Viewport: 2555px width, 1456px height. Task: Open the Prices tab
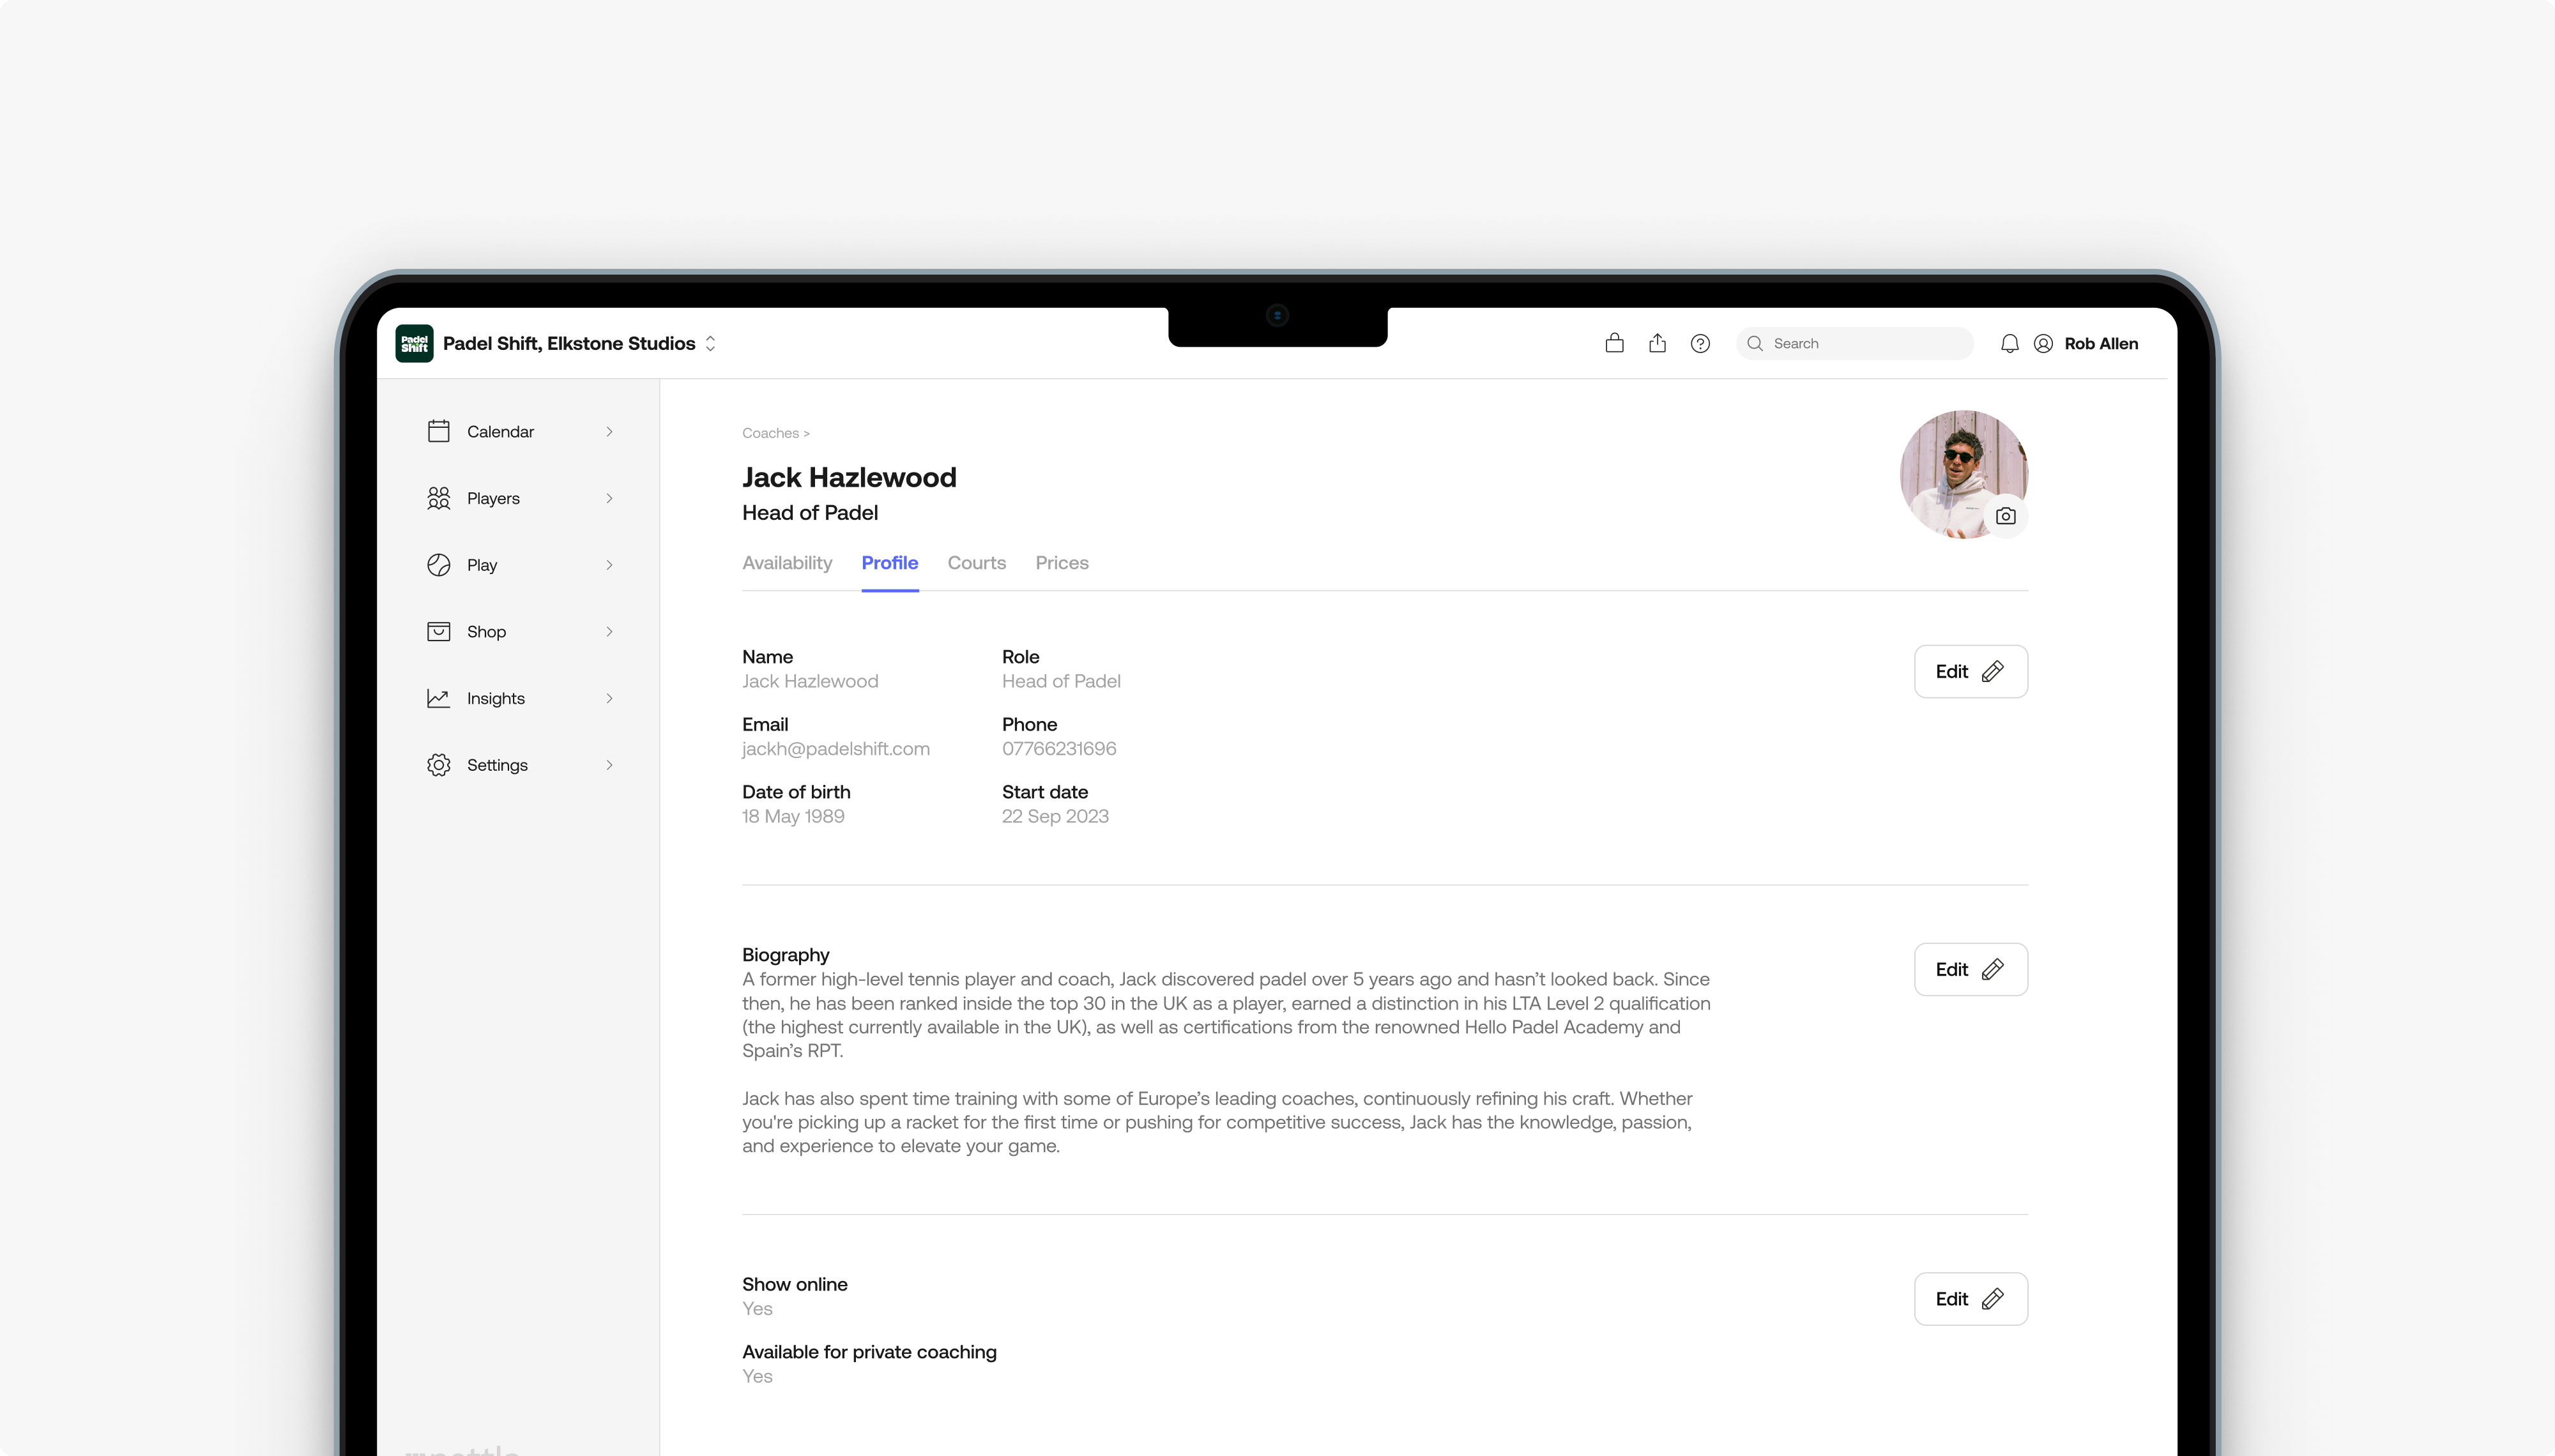coord(1061,563)
